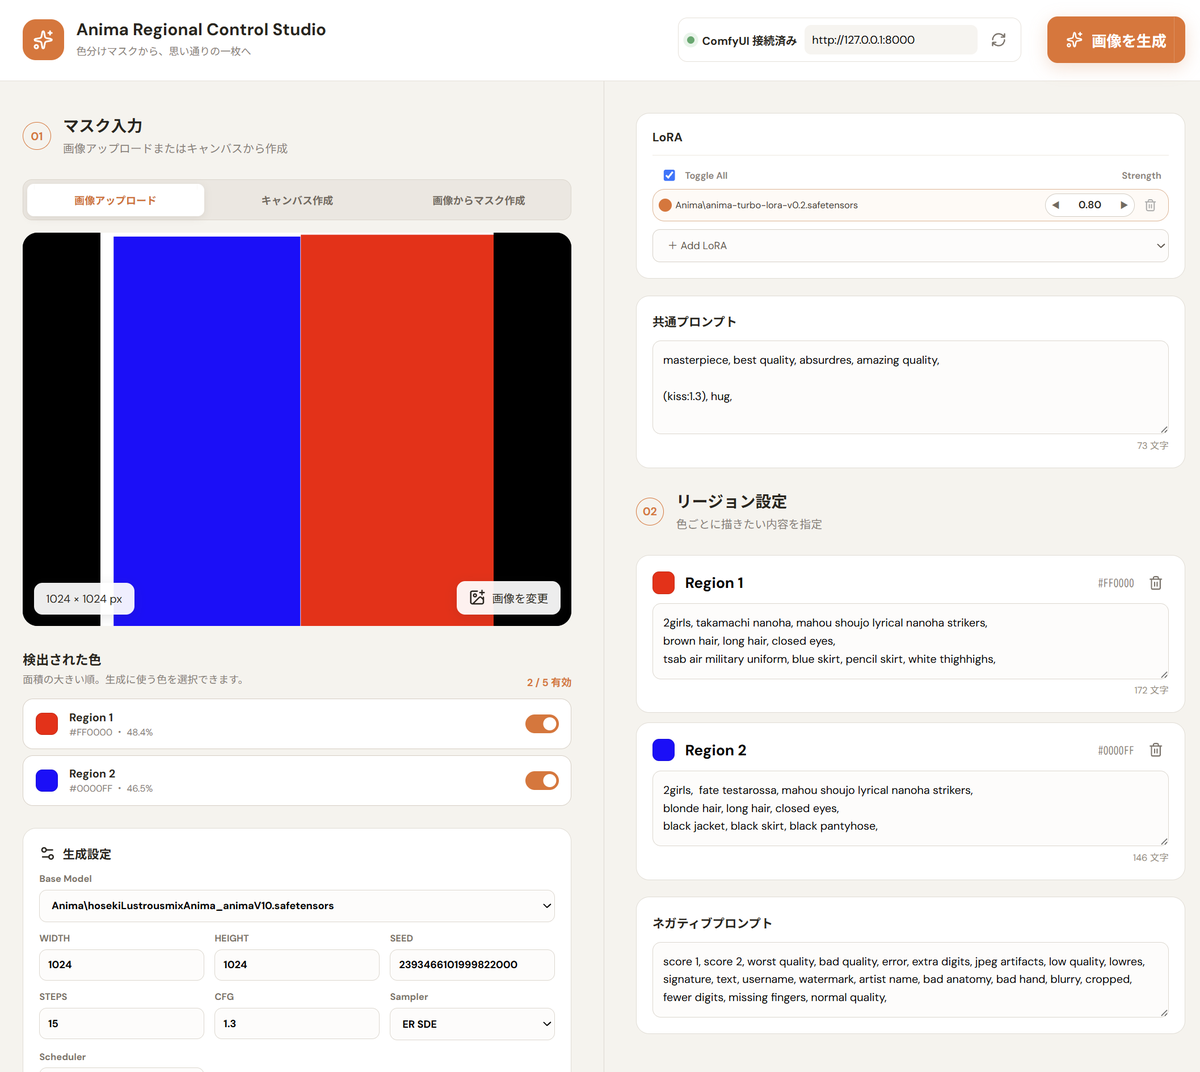This screenshot has width=1200, height=1072.
Task: Click the ComfyUI 接続済み status indicator
Action: tap(741, 40)
